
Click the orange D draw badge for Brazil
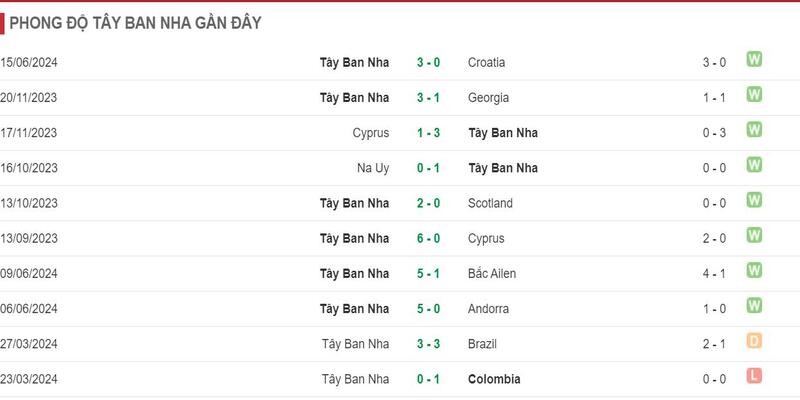point(755,341)
